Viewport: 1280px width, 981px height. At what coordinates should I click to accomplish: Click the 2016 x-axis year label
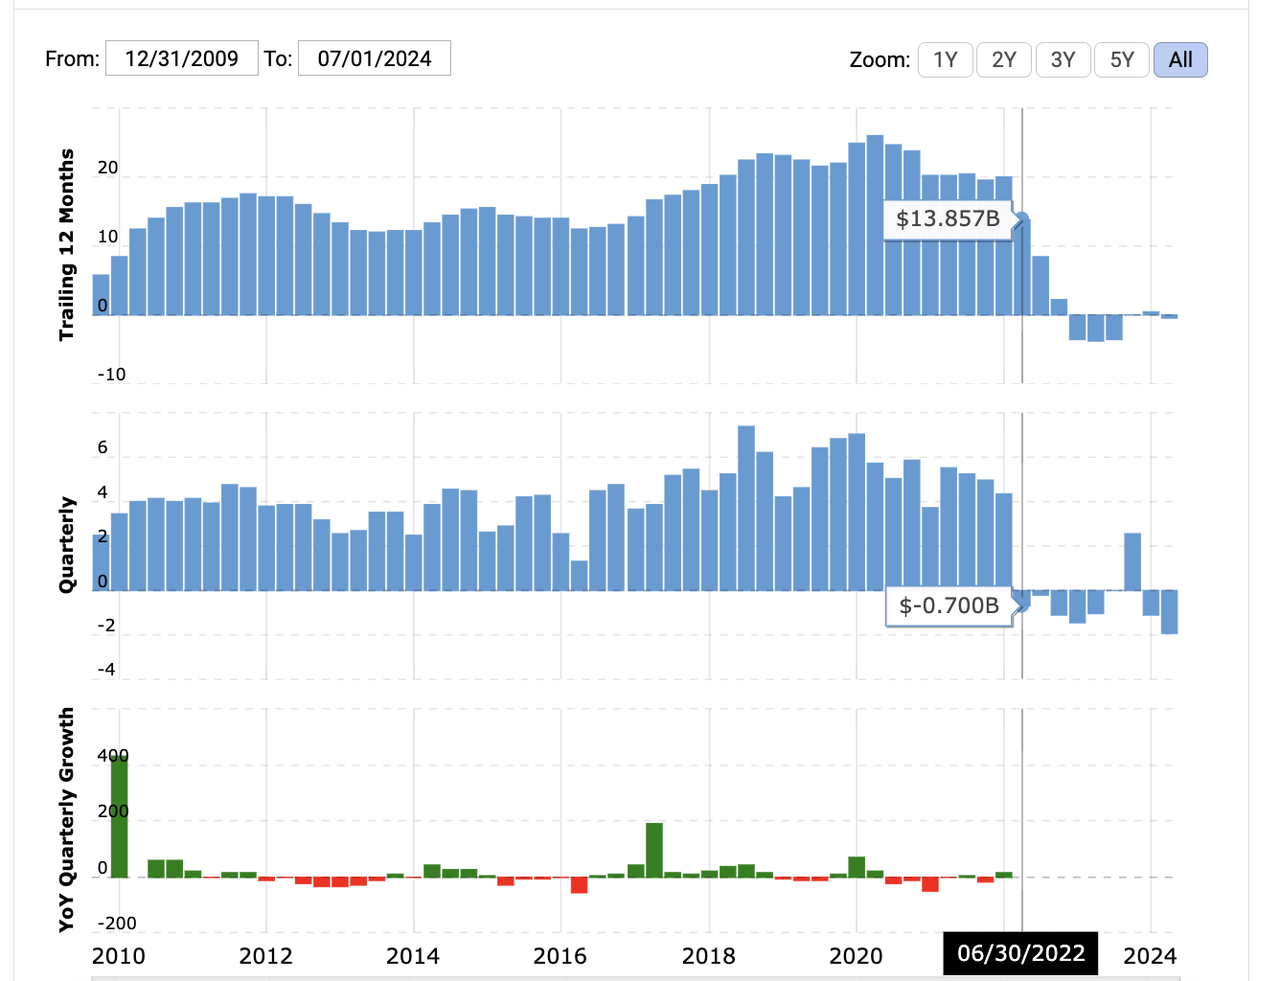click(560, 956)
